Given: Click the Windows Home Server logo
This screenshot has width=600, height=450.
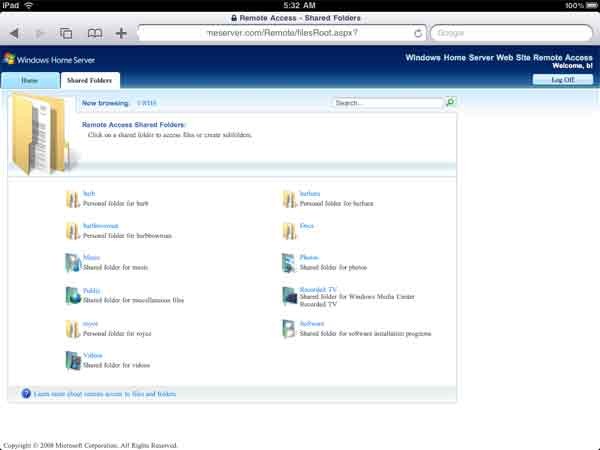Looking at the screenshot, I should tap(49, 59).
